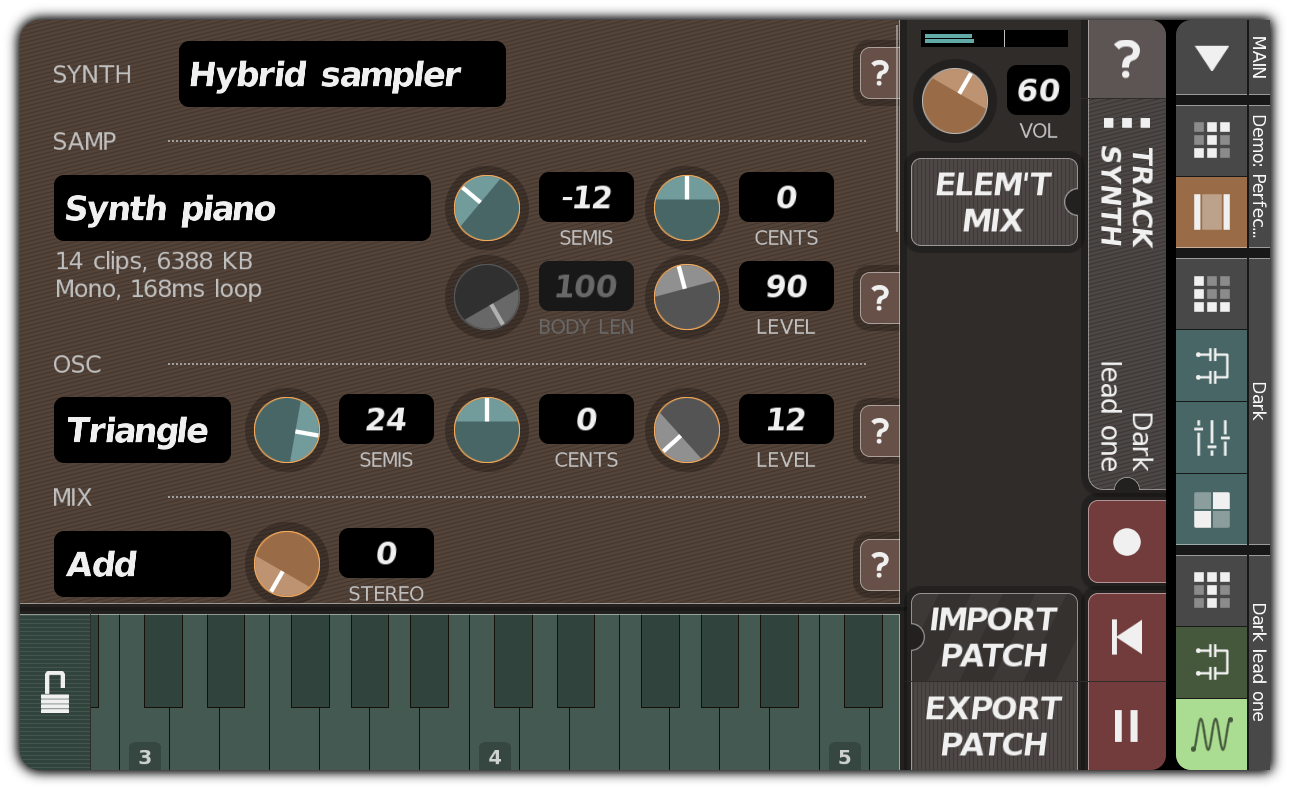Image resolution: width=1290 pixels, height=790 pixels.
Task: Select the quarter-squares modulation icon in Dark column
Action: point(1212,510)
